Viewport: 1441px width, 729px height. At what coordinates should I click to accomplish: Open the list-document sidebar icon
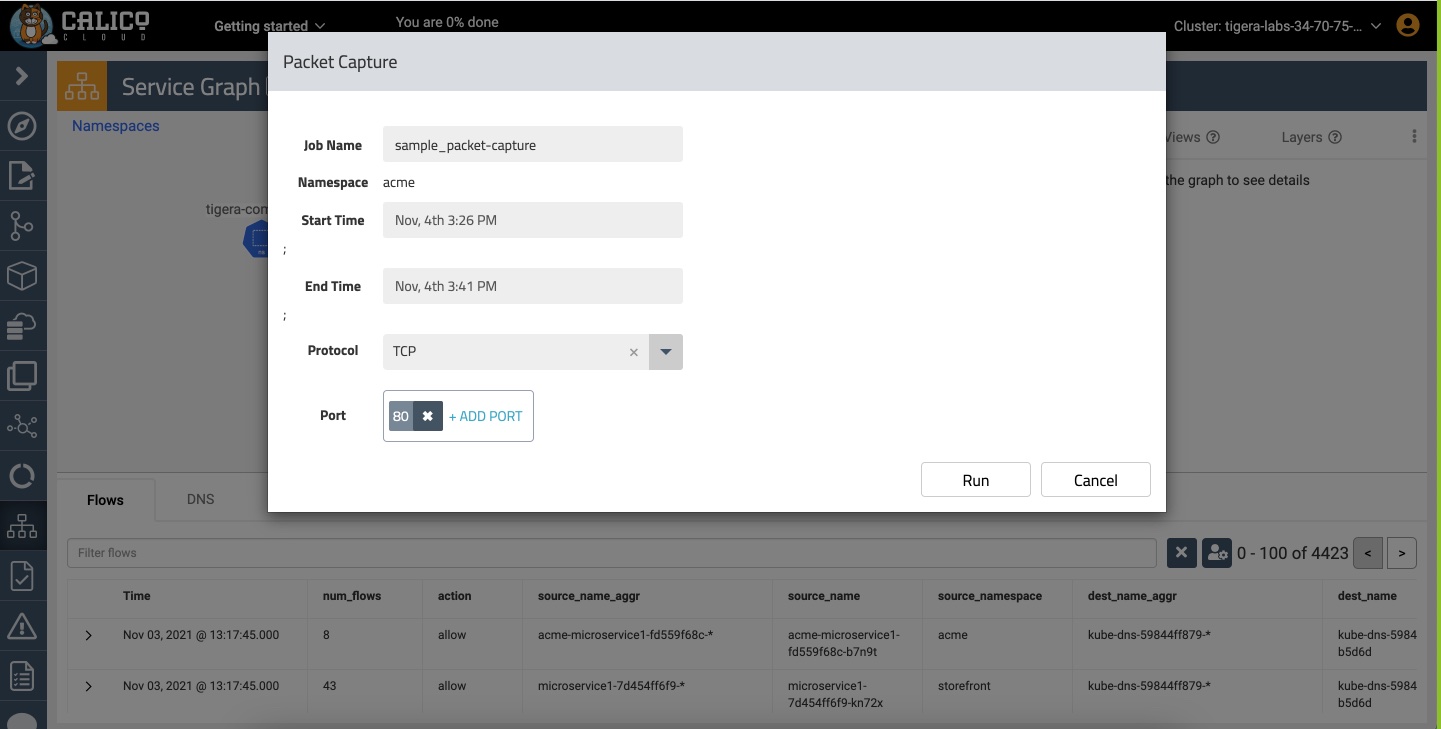tap(22, 676)
